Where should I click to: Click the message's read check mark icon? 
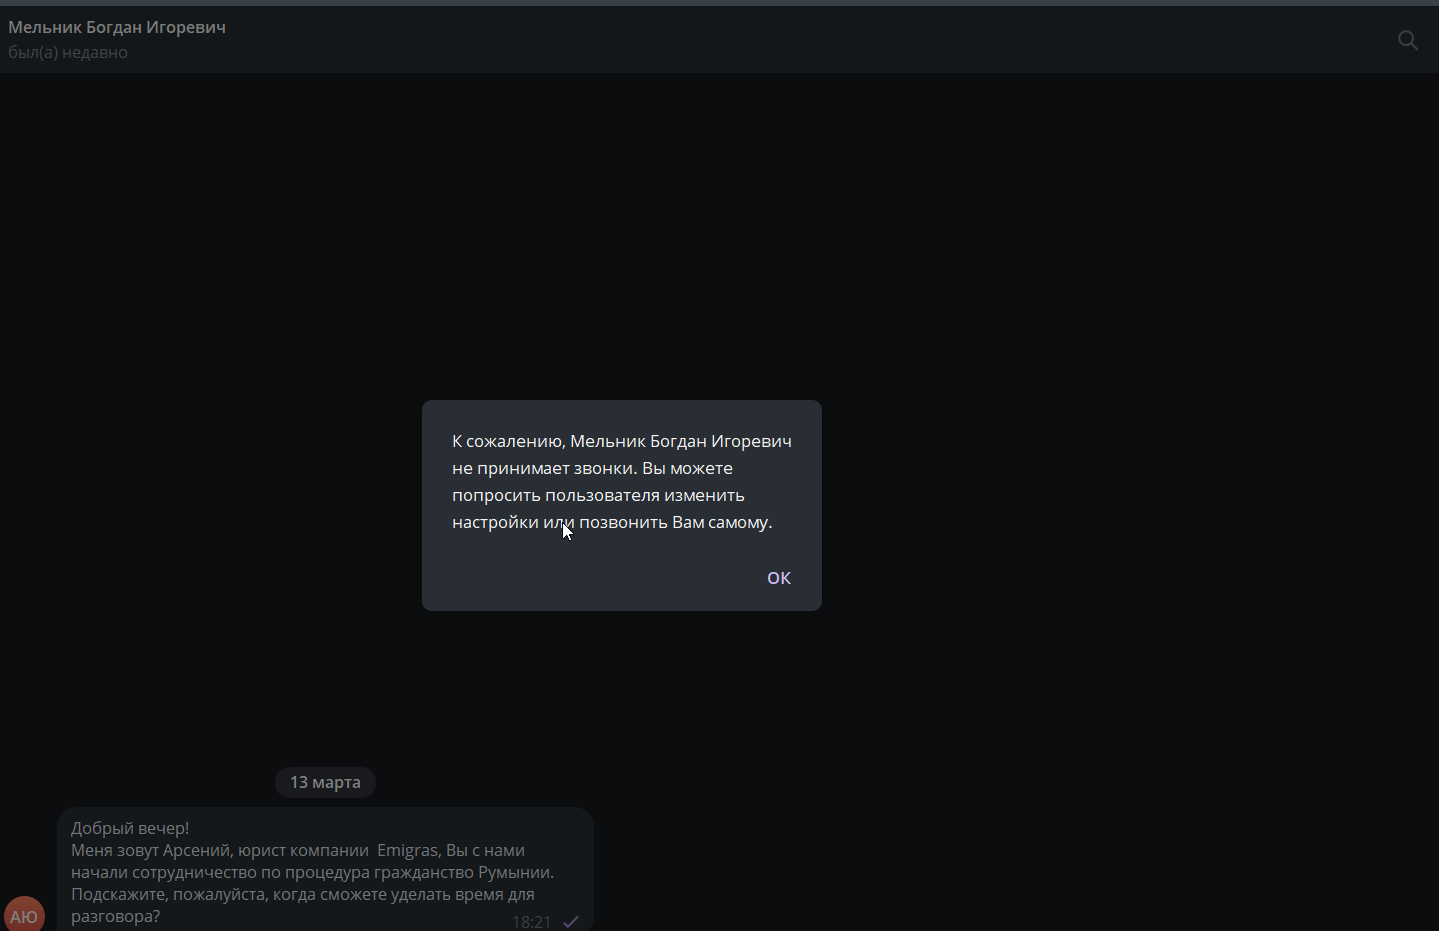pos(571,921)
